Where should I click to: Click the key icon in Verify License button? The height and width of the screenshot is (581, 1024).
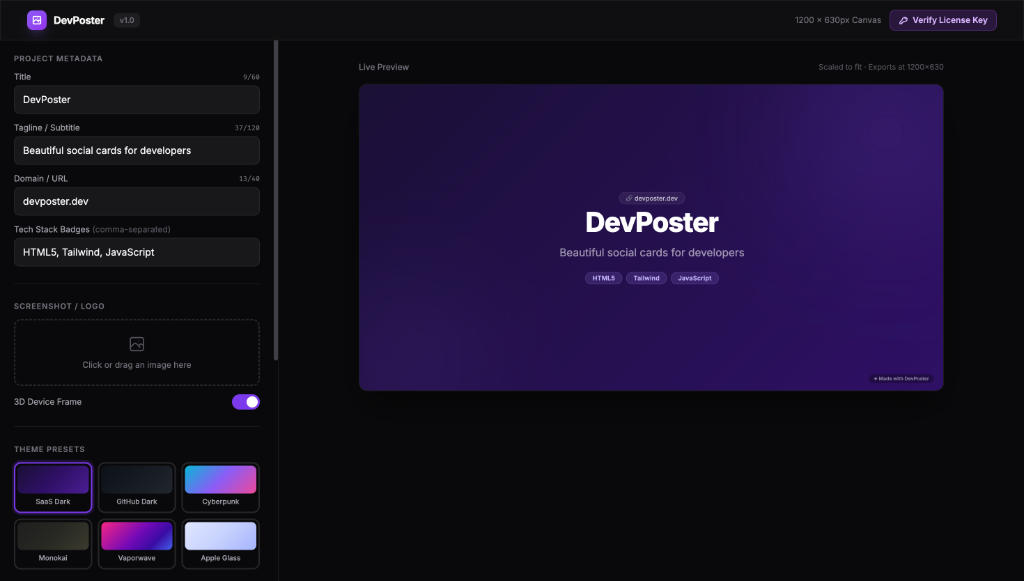[903, 20]
